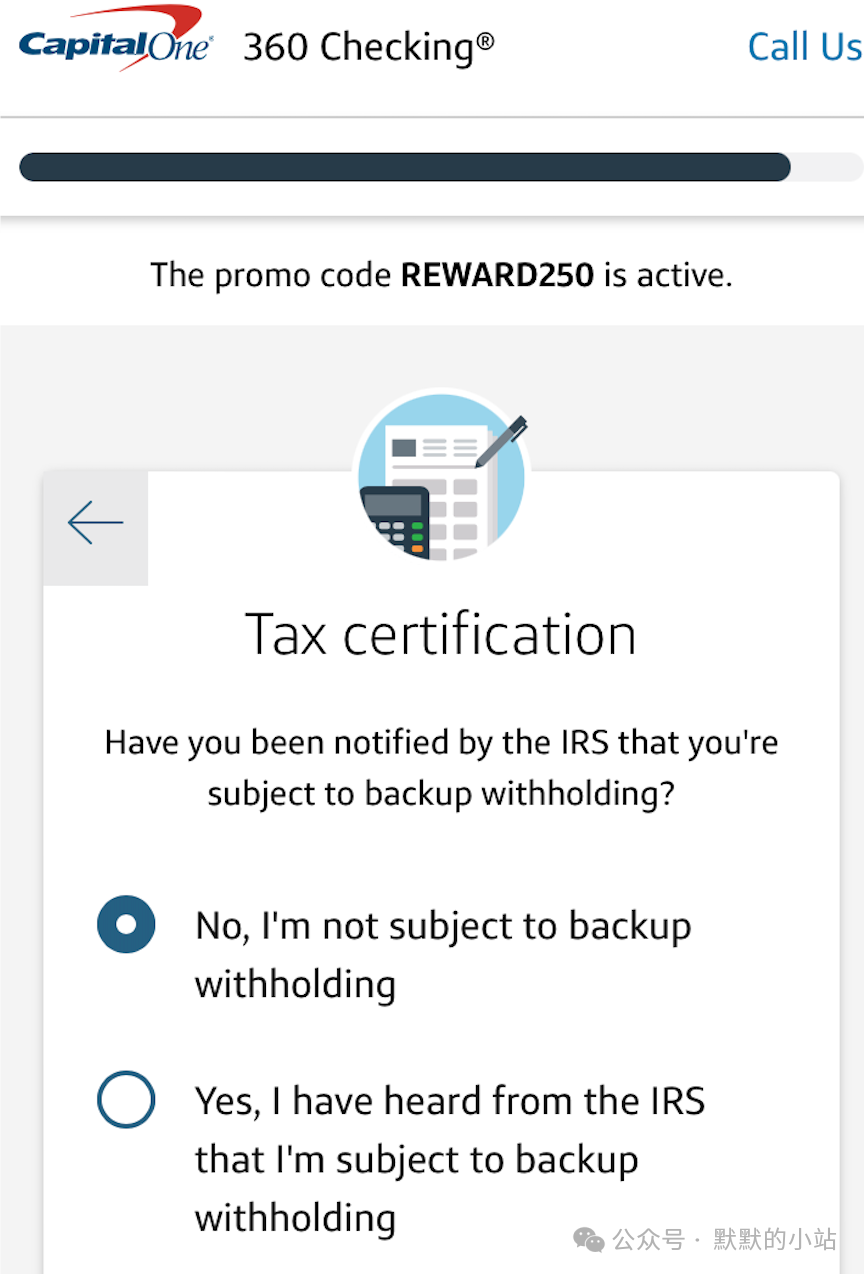Choose the "No, I'm not subject to backup withholding" label
This screenshot has width=864, height=1274.
click(443, 954)
